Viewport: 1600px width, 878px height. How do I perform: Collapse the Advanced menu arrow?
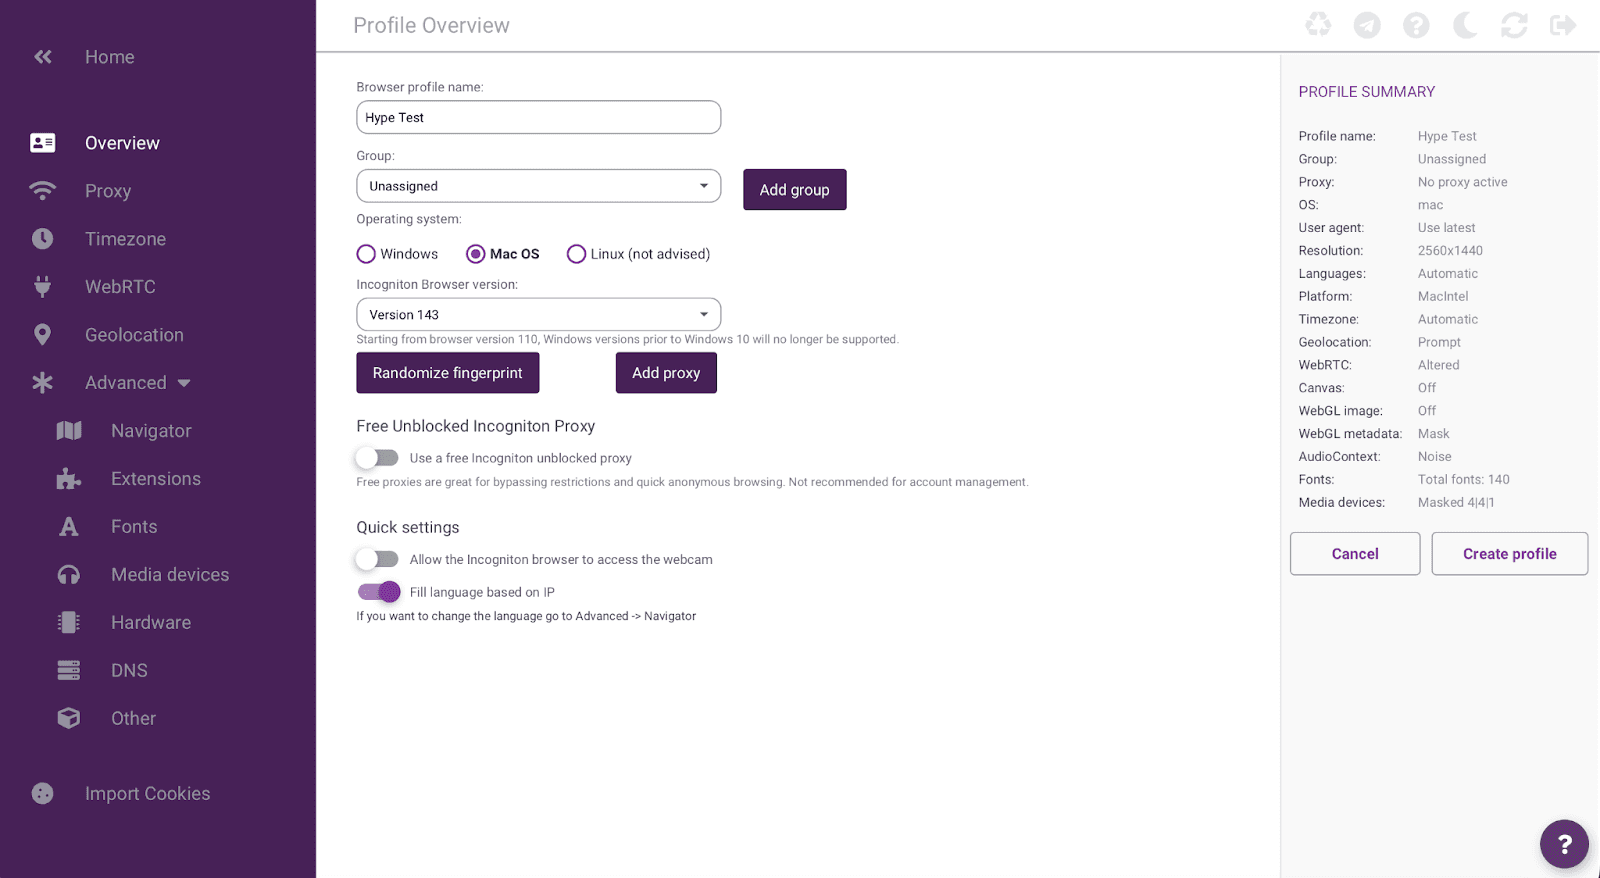[184, 383]
